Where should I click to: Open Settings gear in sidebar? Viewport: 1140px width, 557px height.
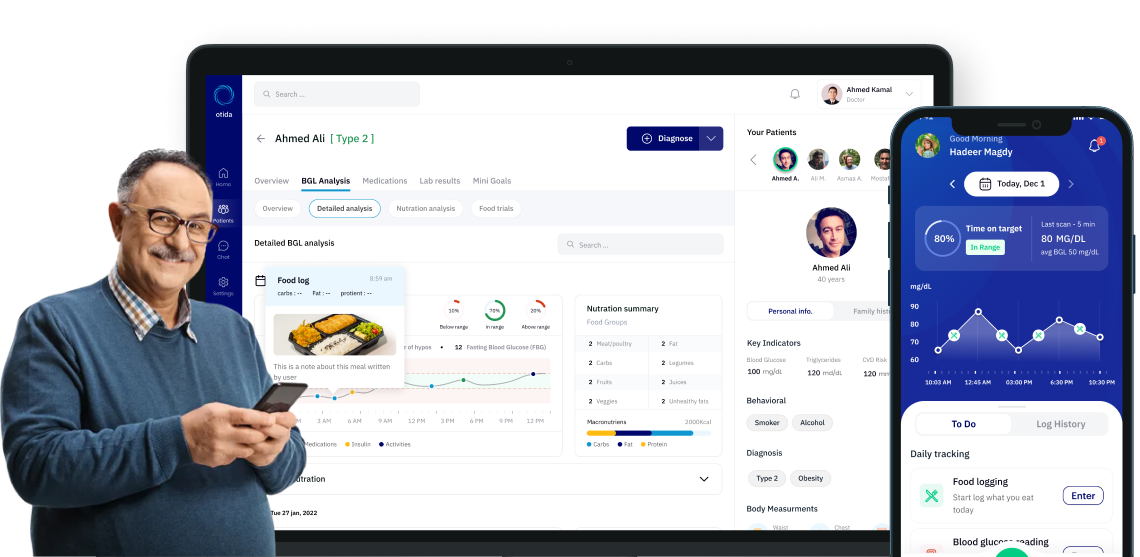tap(223, 286)
